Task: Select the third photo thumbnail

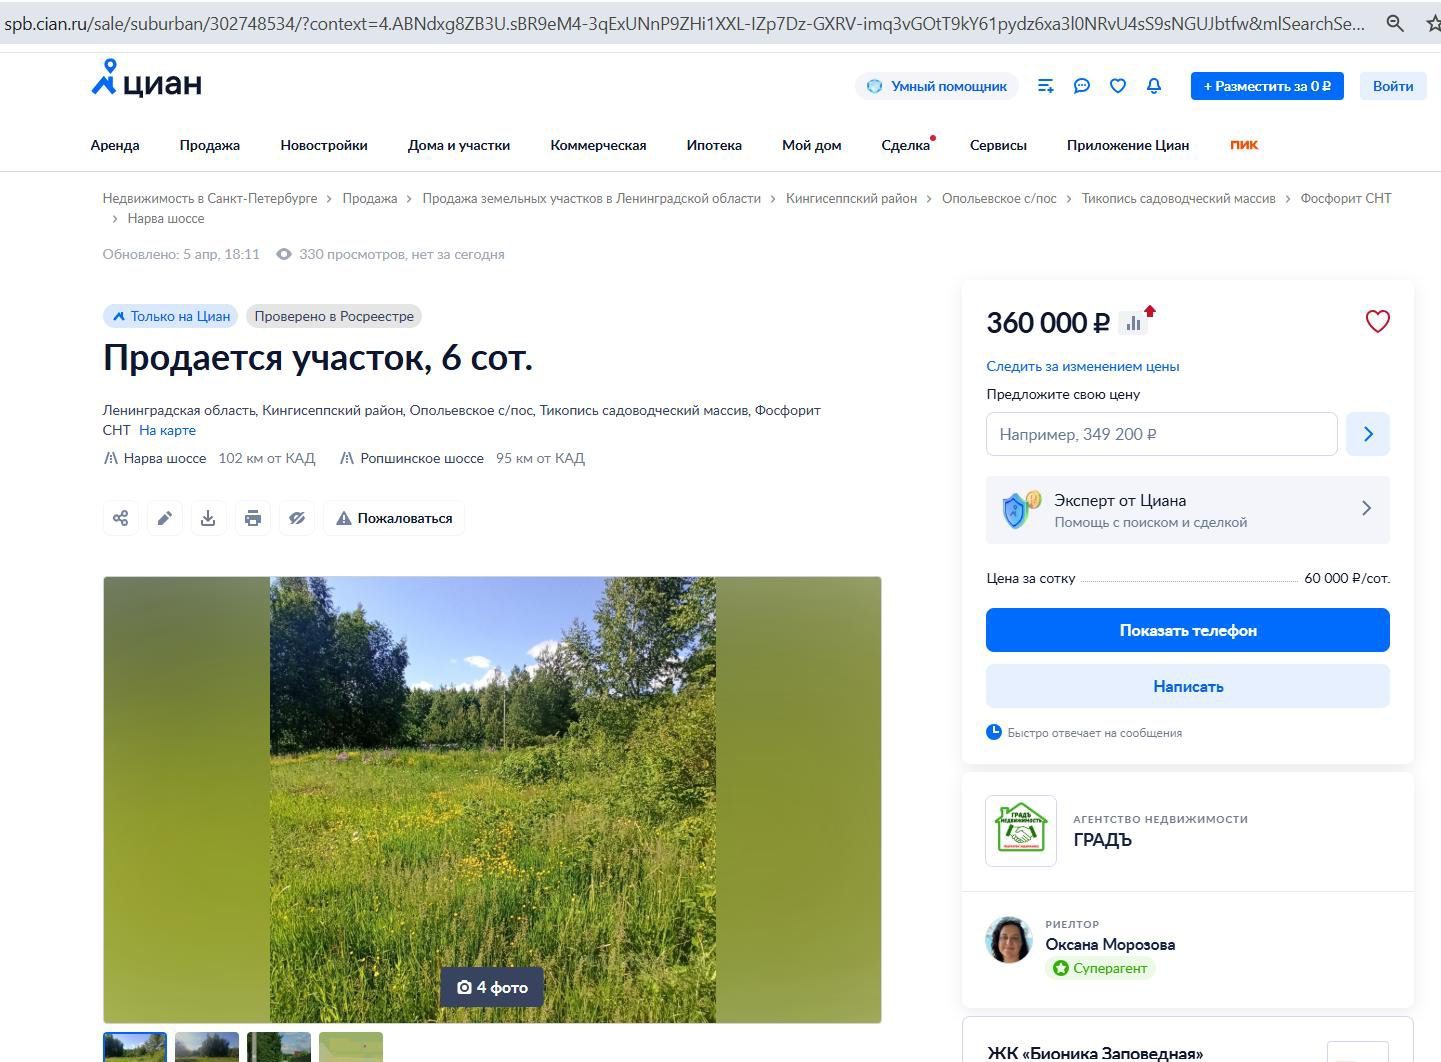Action: point(279,1046)
